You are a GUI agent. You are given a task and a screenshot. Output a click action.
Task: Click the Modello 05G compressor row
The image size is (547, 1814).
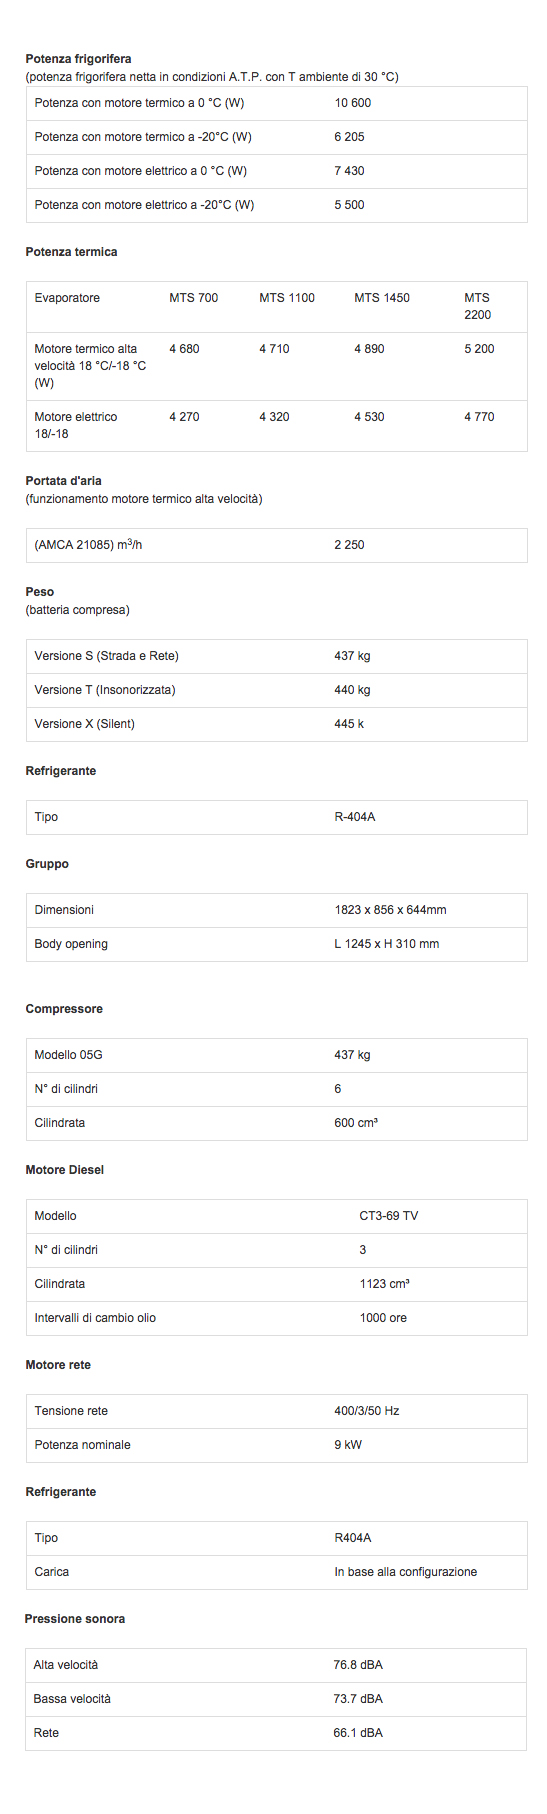(276, 1055)
